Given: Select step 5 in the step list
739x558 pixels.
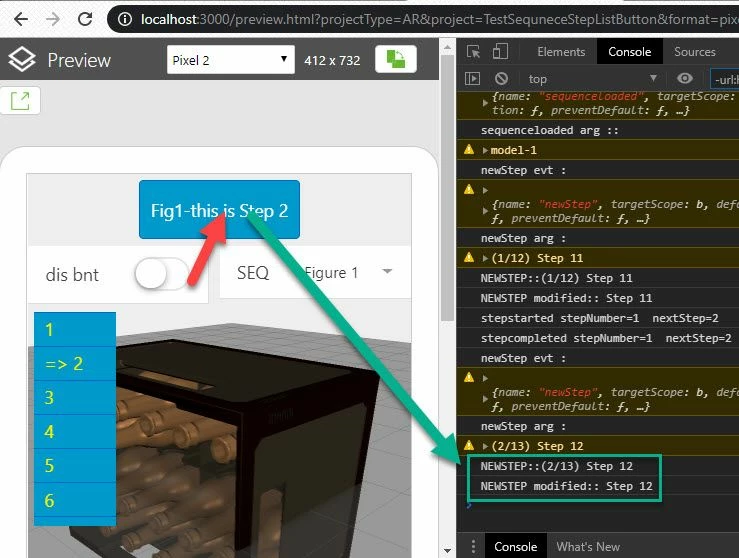Looking at the screenshot, I should point(75,466).
